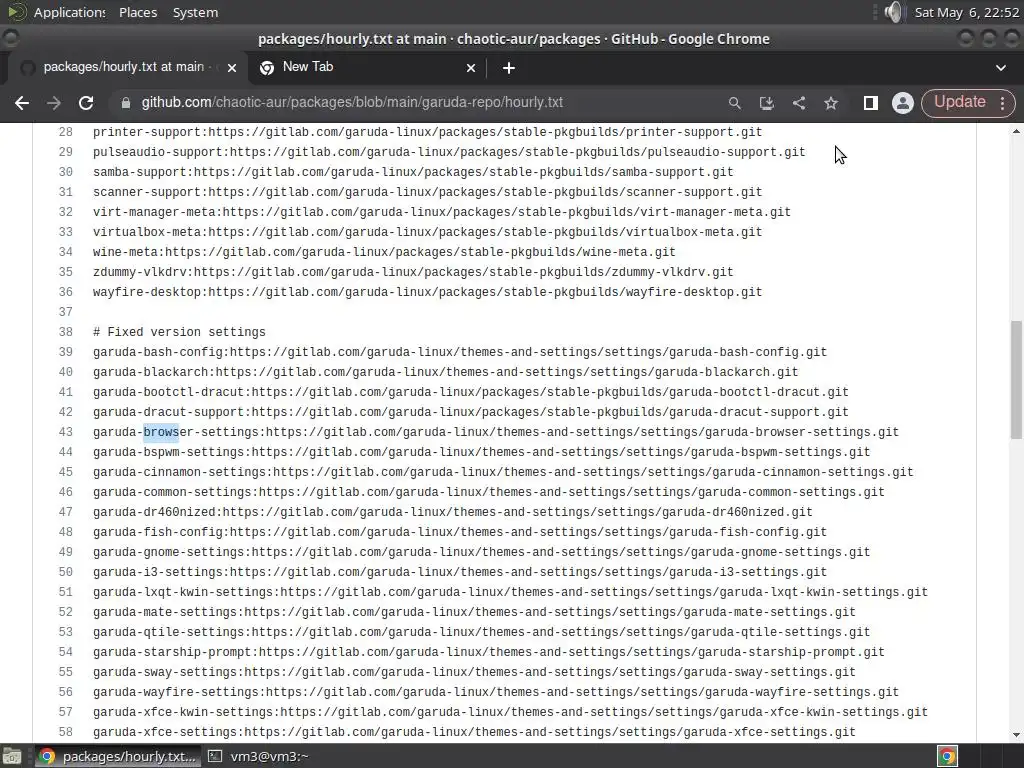Close the packages/hourly.txt tab
Viewport: 1024px width, 768px height.
tap(232, 68)
